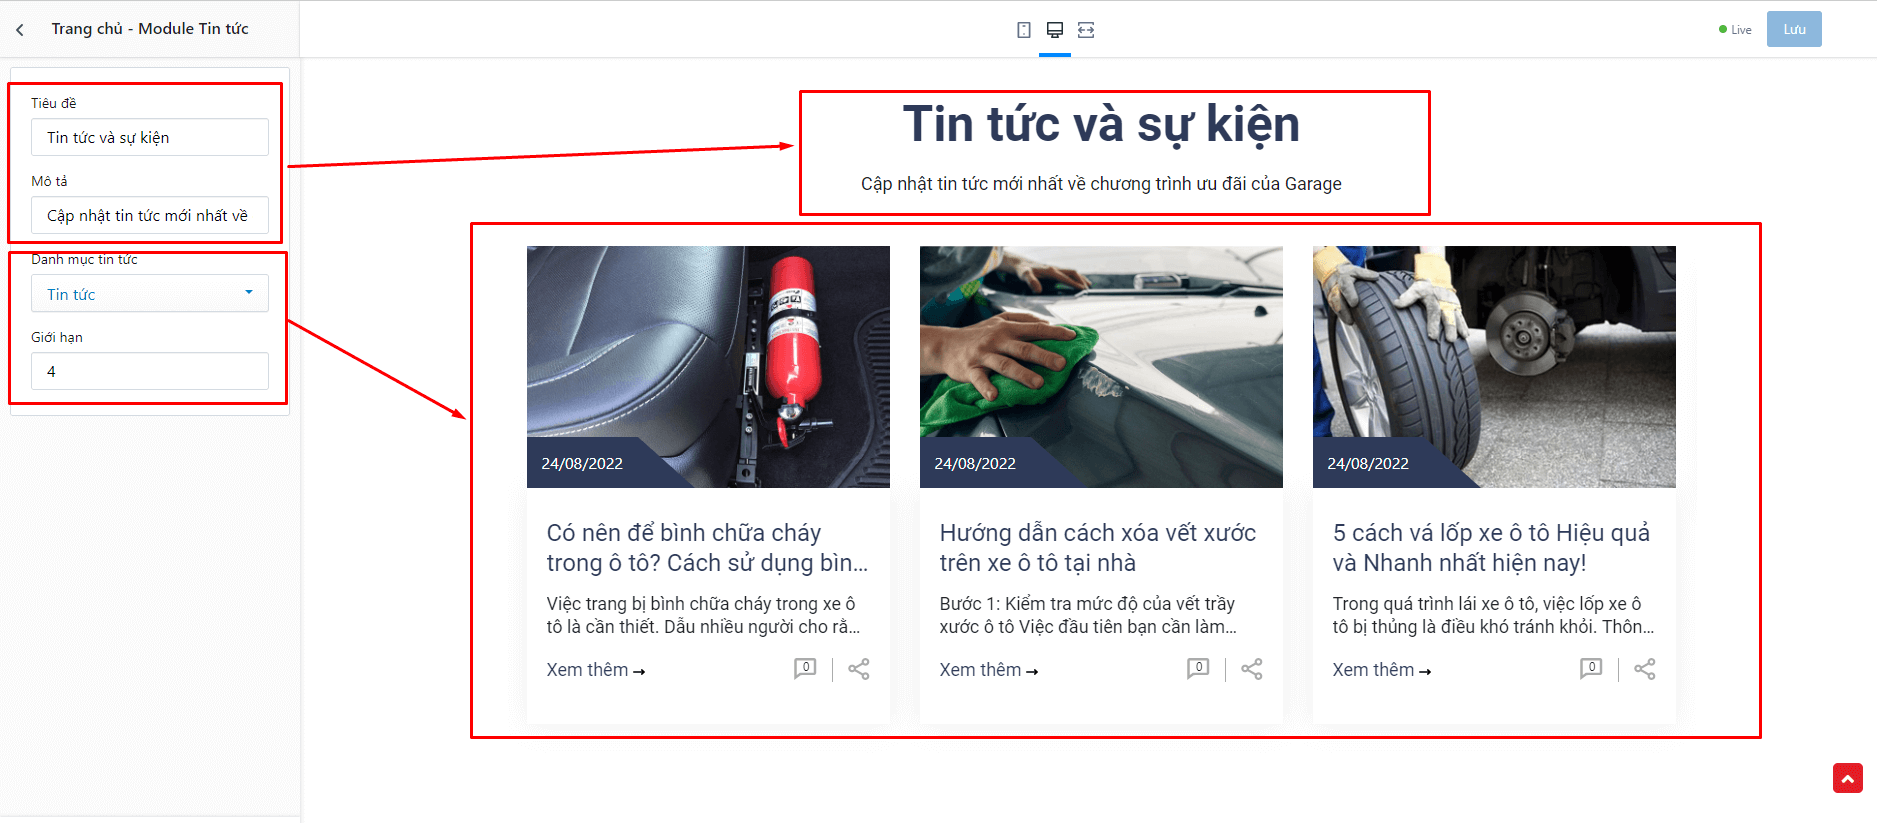Viewport: 1877px width, 823px height.
Task: Share the fire extinguisher article
Action: 859,669
